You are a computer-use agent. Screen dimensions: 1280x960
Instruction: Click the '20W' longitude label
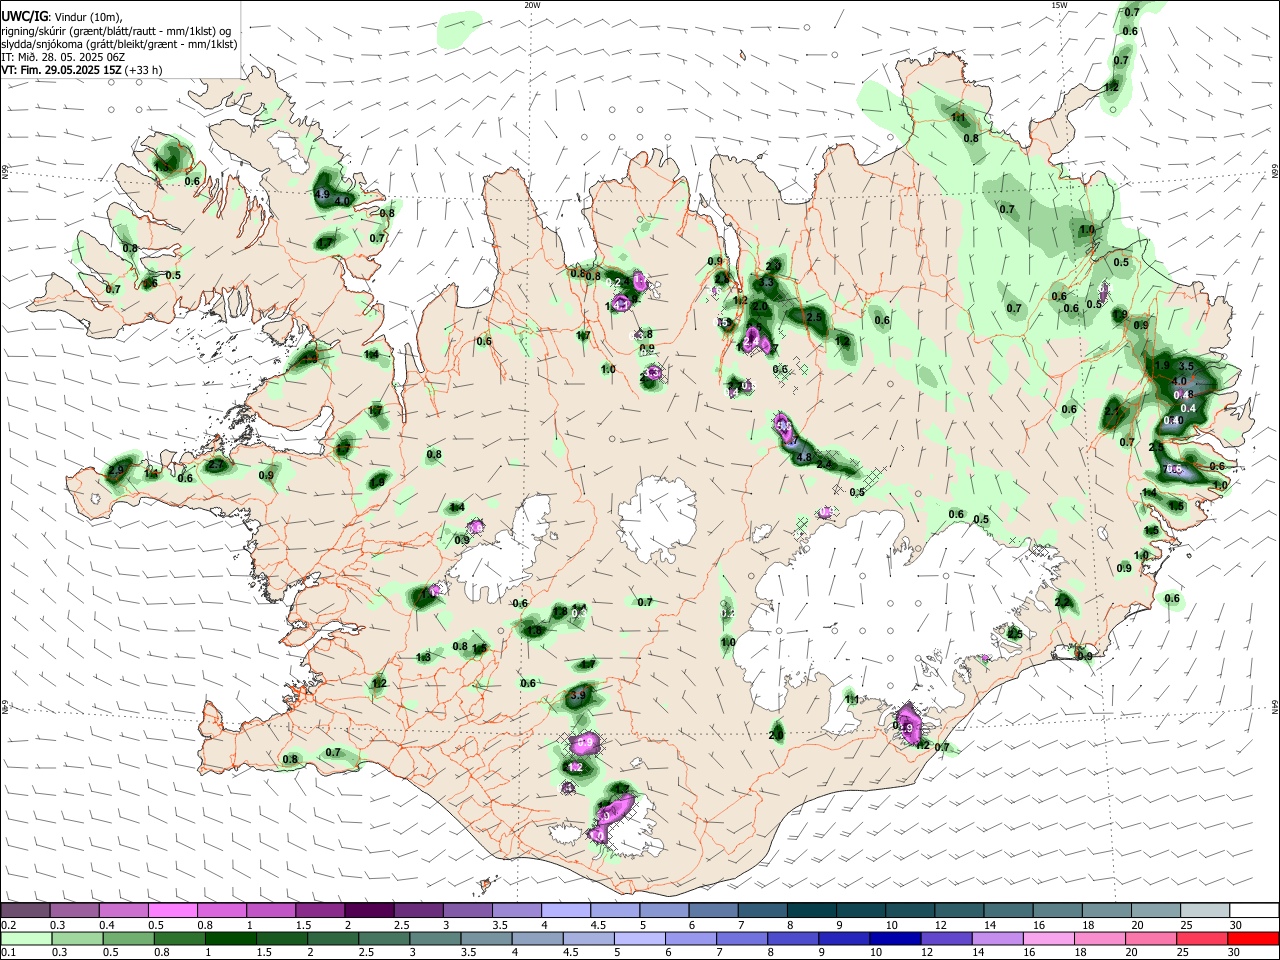pos(532,5)
